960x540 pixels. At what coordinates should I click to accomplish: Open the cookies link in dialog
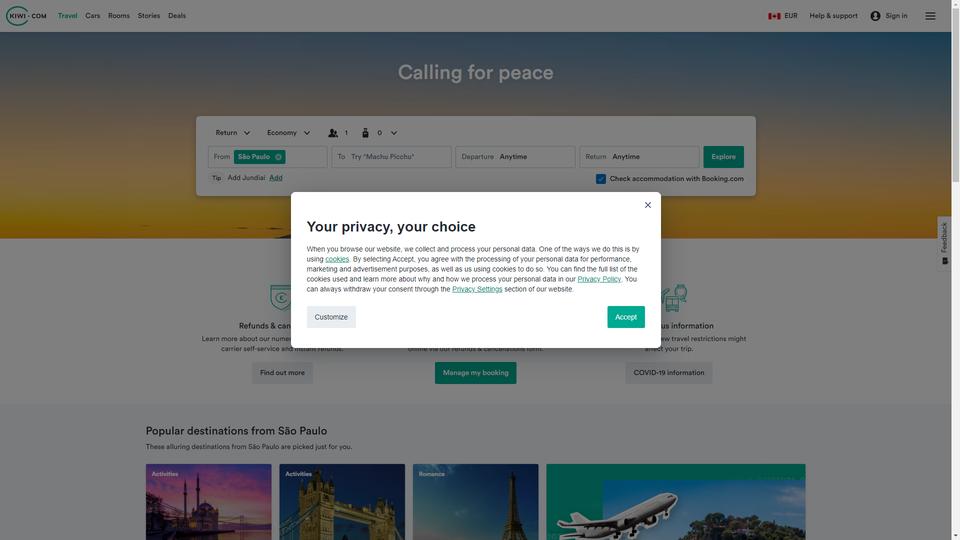(x=337, y=259)
